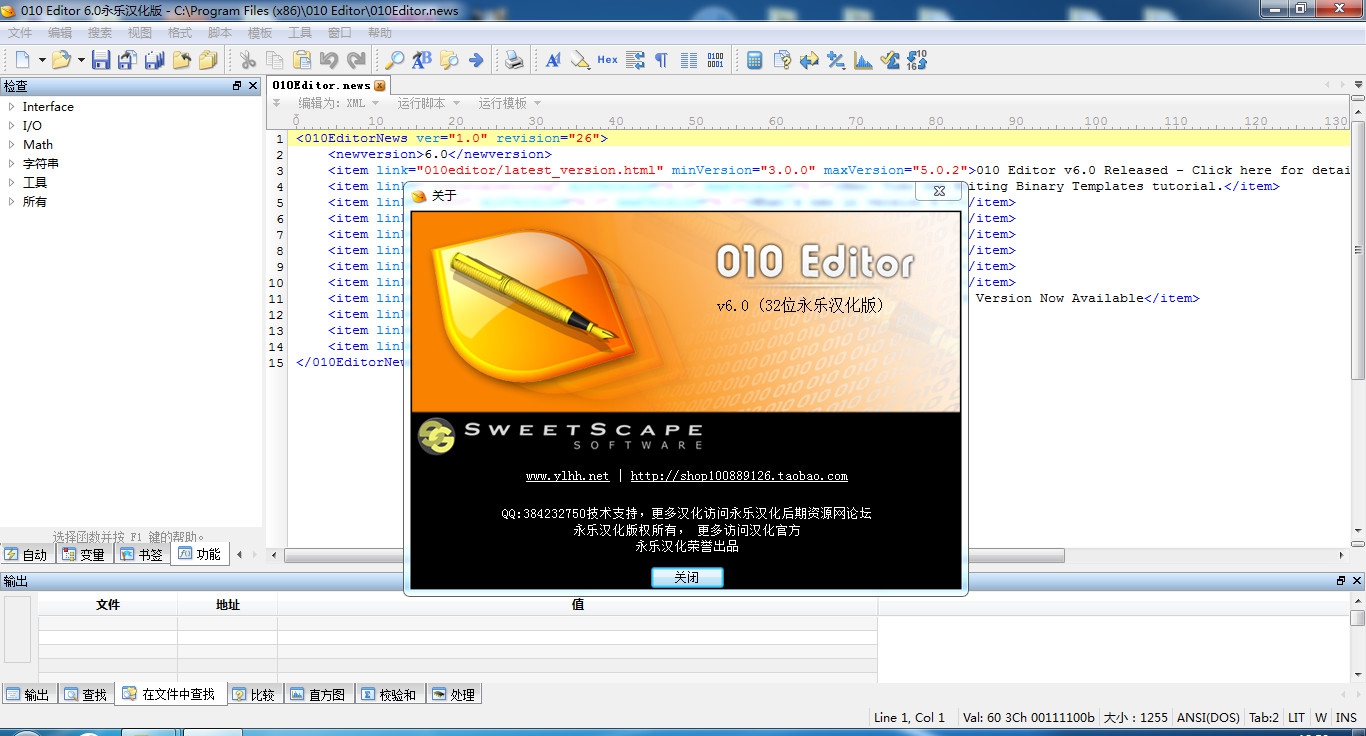Toggle show whitespace pilcrow icon
1366x736 pixels.
(661, 60)
